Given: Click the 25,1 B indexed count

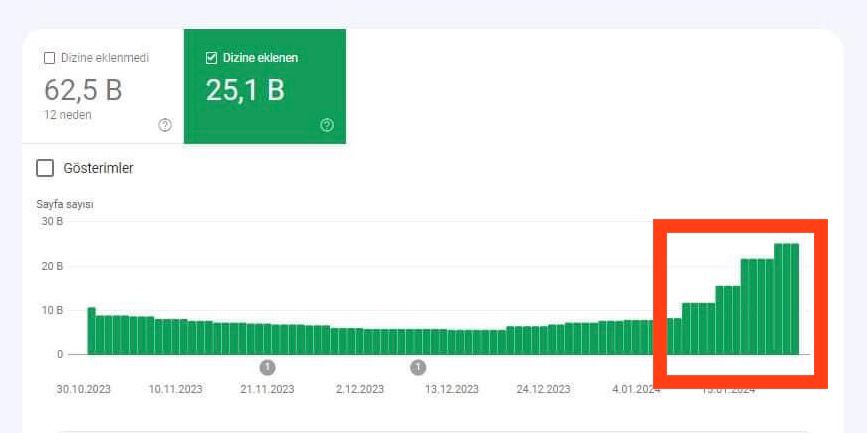Looking at the screenshot, I should (245, 90).
